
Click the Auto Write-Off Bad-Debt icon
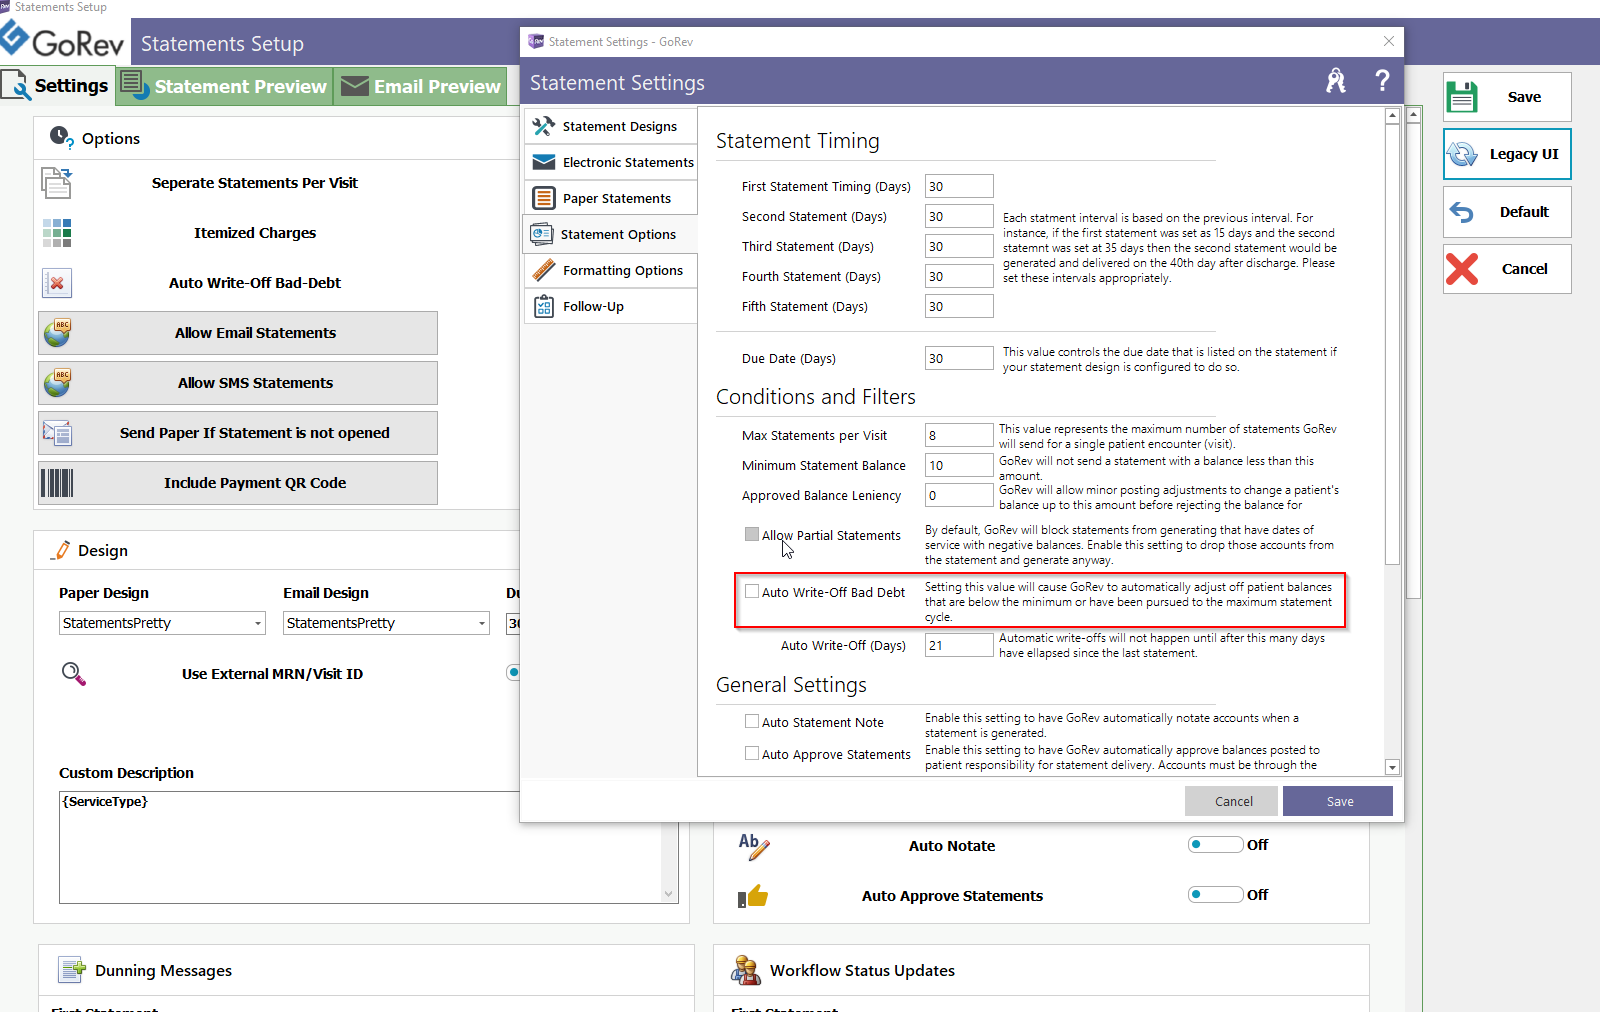[57, 283]
